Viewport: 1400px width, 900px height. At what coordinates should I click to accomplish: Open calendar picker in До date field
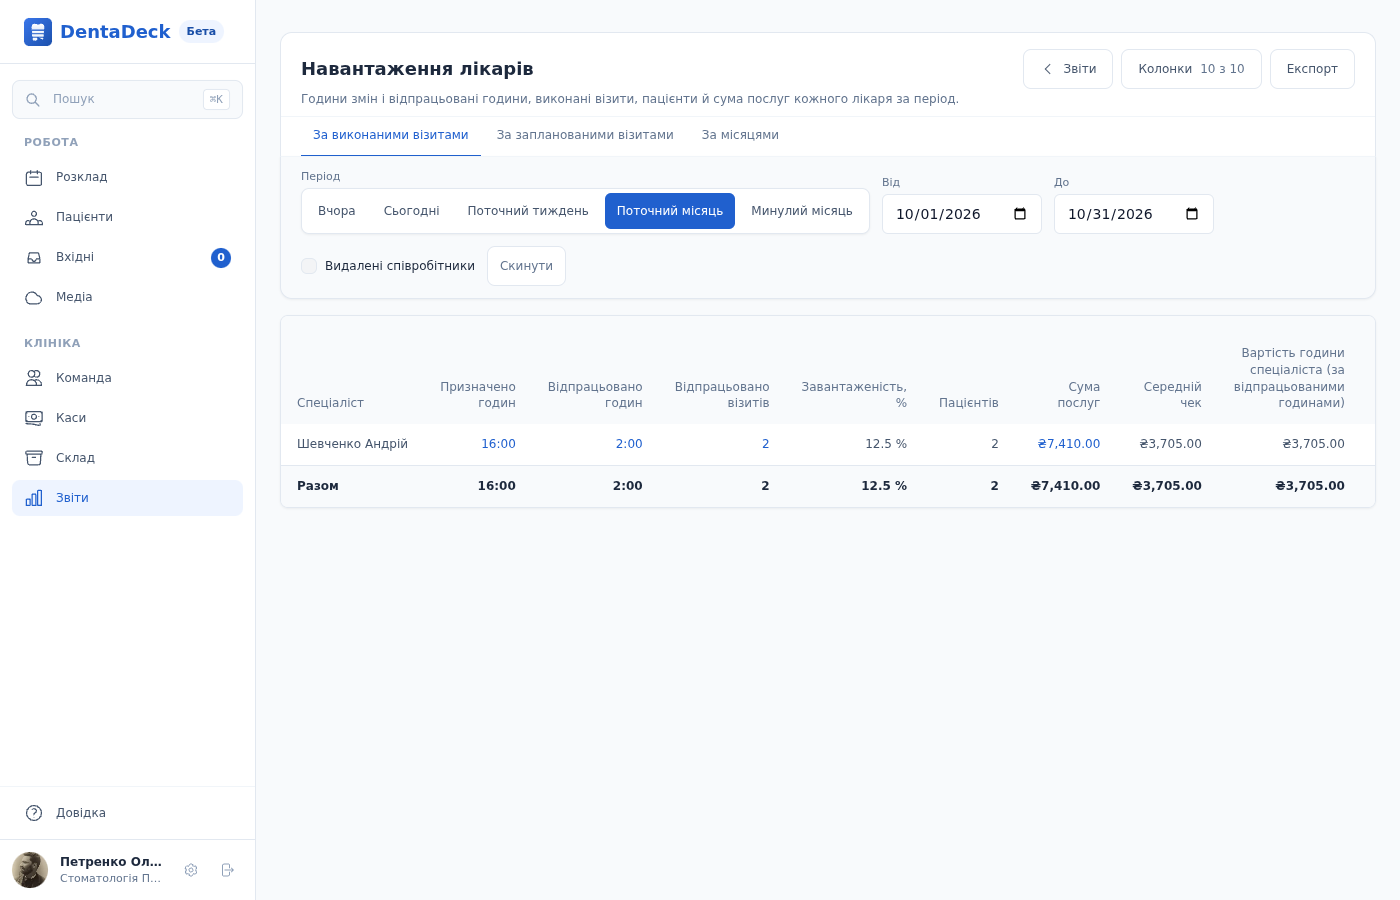[x=1192, y=214]
